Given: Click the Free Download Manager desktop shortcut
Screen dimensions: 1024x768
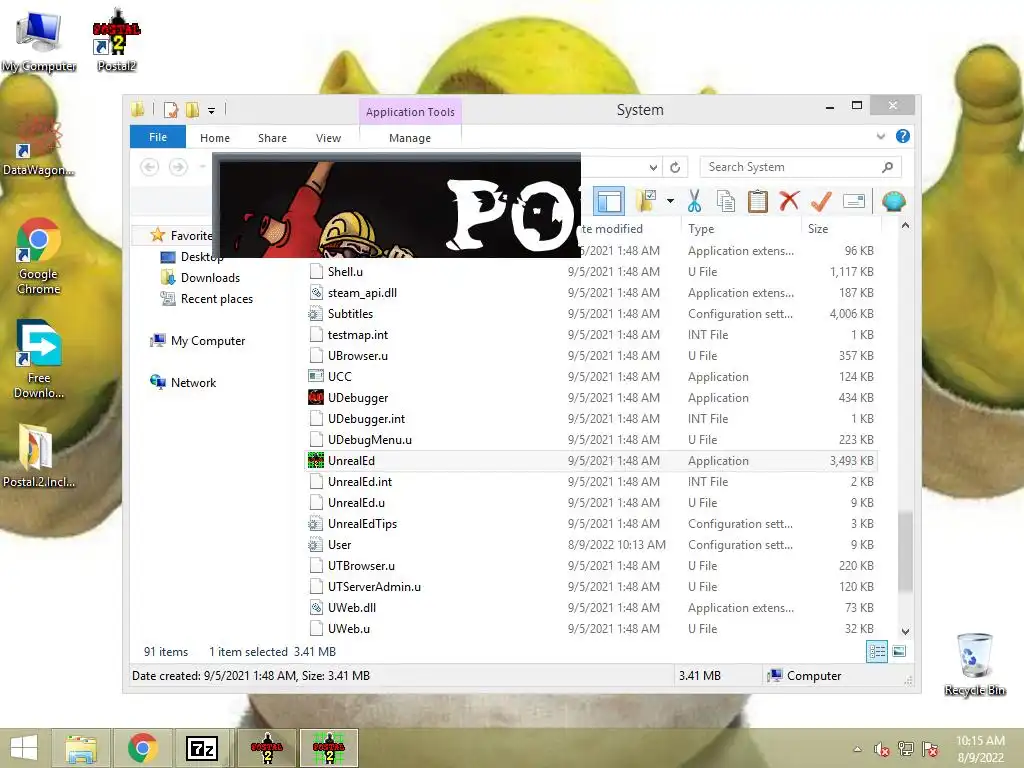Looking at the screenshot, I should (x=39, y=359).
